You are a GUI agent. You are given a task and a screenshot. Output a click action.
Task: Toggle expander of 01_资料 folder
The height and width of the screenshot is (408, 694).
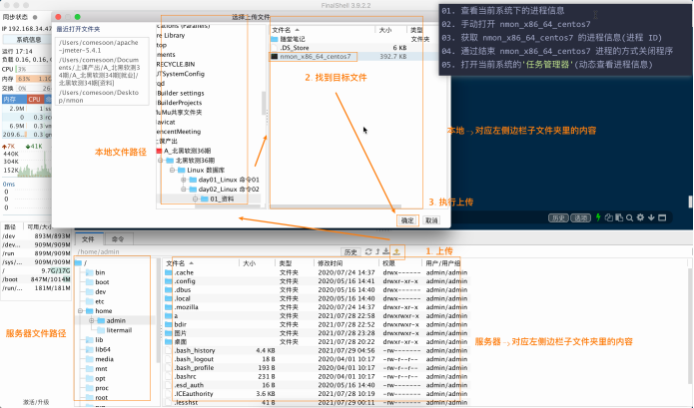click(x=195, y=199)
